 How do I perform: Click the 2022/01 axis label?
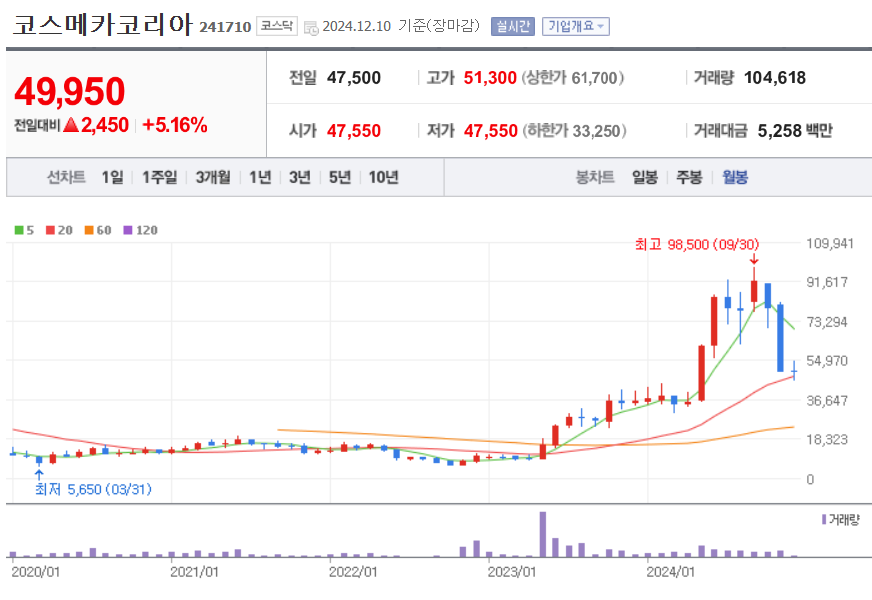(353, 572)
